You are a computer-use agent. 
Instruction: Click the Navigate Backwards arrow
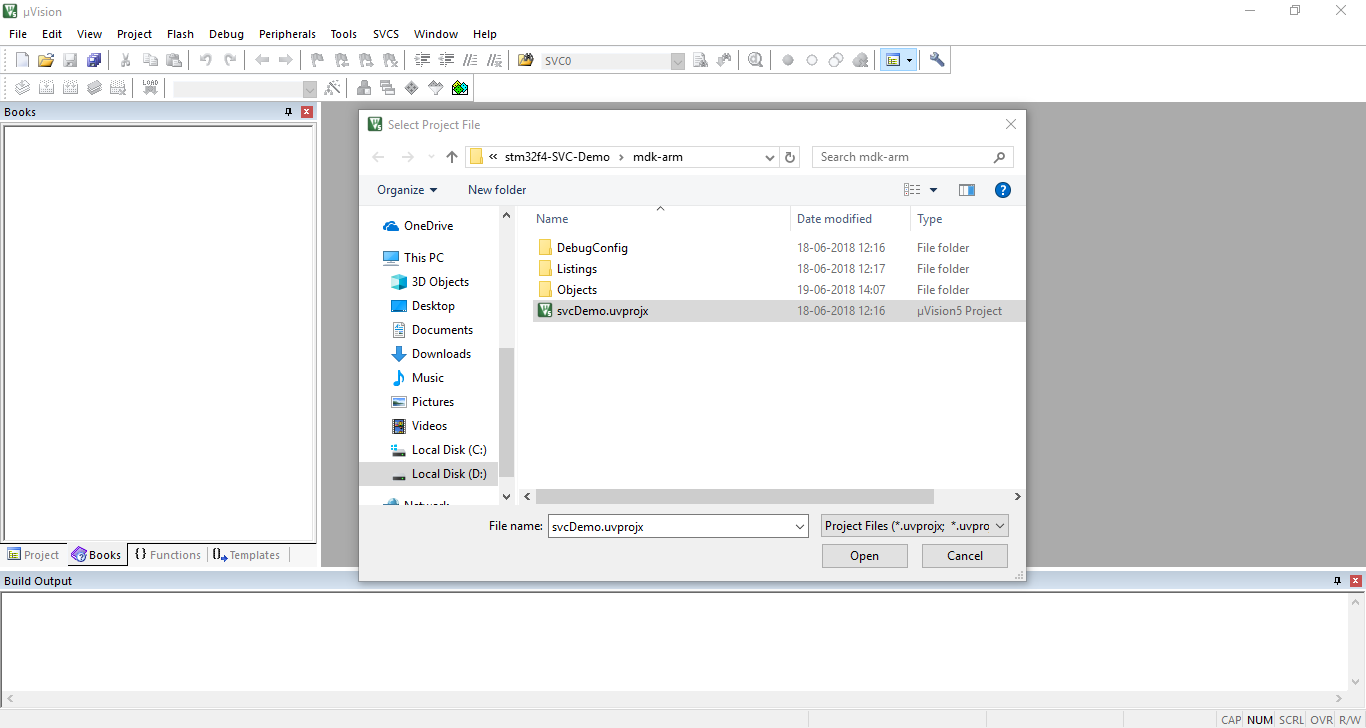point(262,60)
